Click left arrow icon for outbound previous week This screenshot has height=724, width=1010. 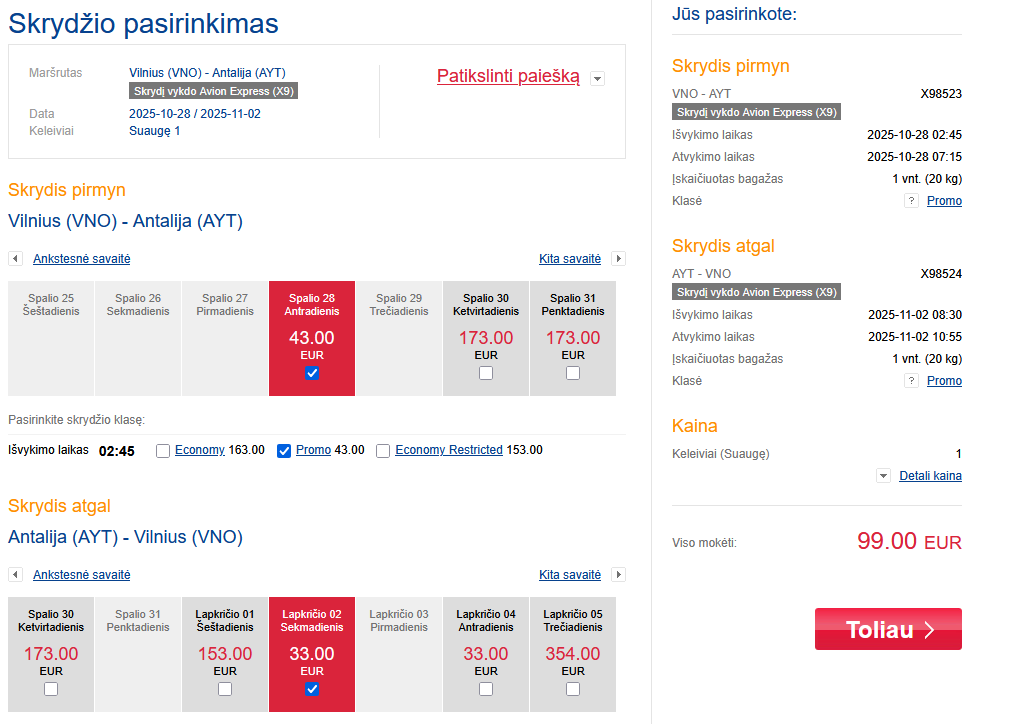[16, 259]
